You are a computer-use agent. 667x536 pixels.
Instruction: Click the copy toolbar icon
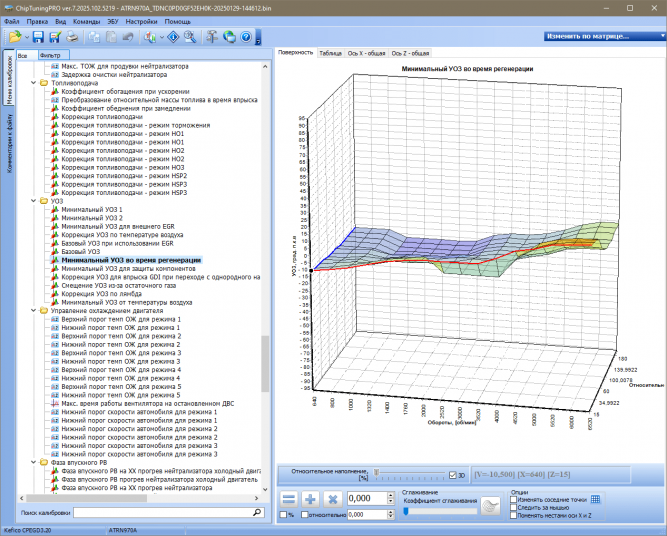(94, 37)
